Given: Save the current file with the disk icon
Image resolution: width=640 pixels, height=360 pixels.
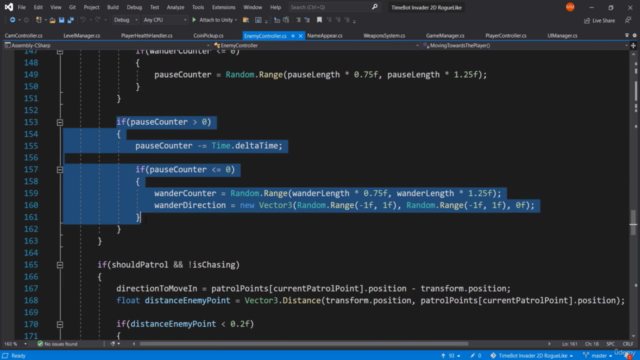Looking at the screenshot, I should (x=61, y=20).
